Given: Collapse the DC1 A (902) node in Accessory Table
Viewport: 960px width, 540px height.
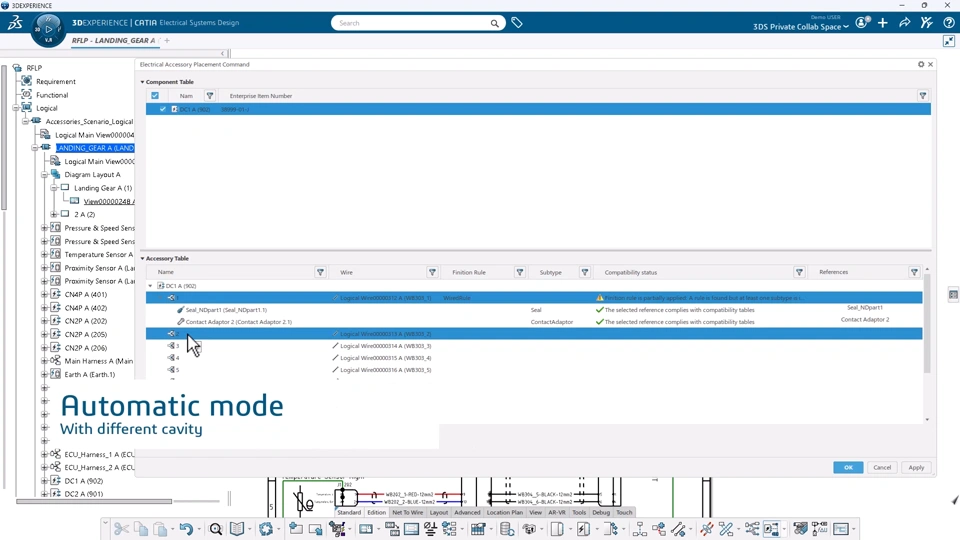Looking at the screenshot, I should point(151,286).
